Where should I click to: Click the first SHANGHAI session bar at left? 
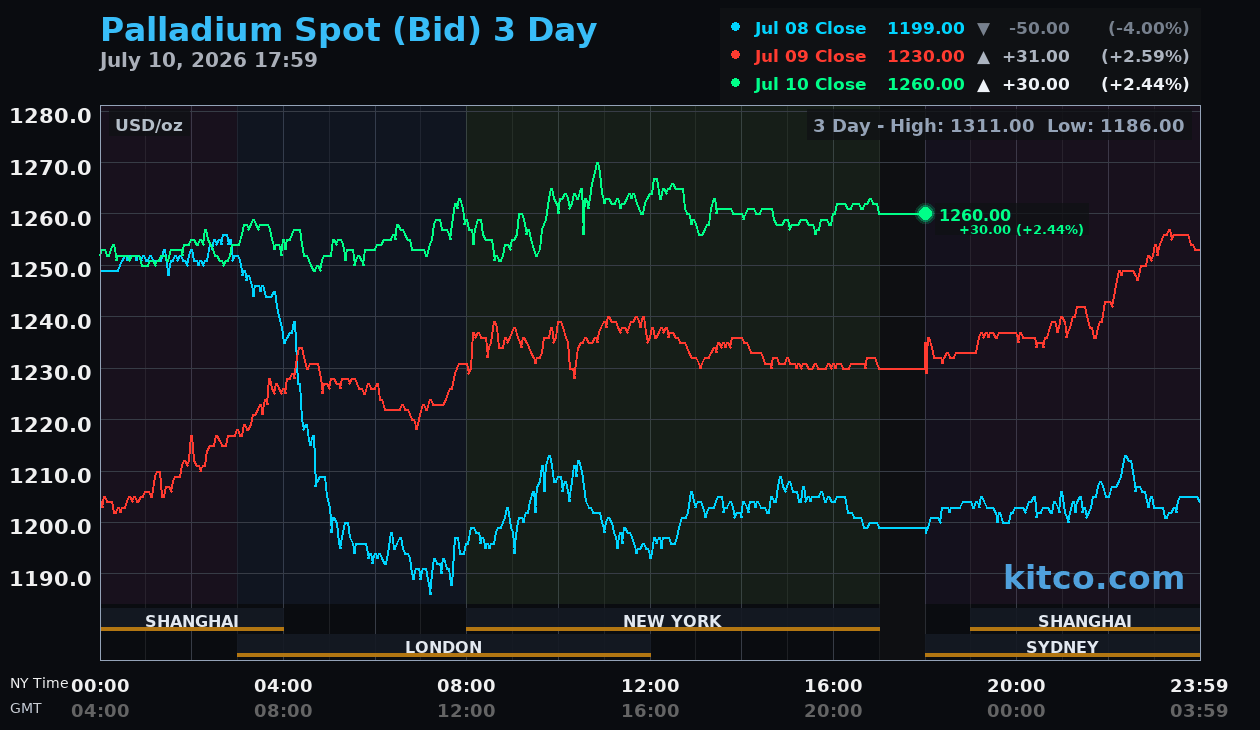[x=192, y=620]
